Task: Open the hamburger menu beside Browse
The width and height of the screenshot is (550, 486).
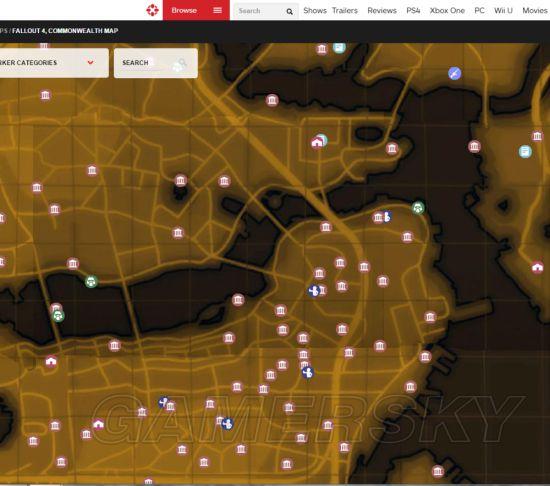Action: click(217, 10)
